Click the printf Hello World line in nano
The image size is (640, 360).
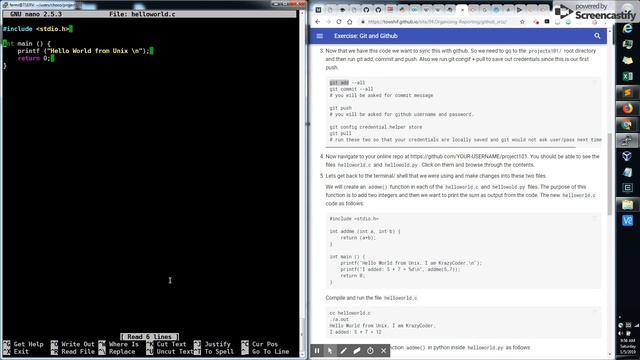pyautogui.click(x=84, y=51)
